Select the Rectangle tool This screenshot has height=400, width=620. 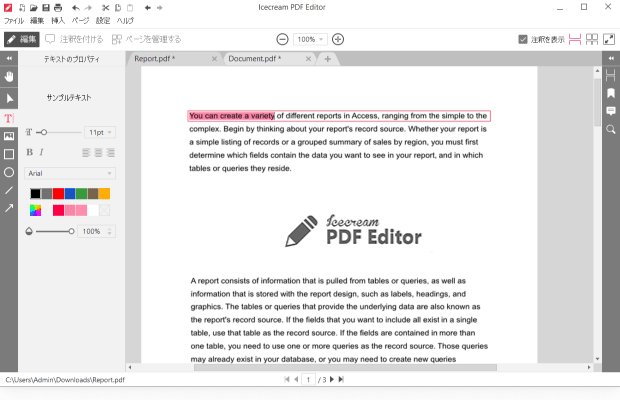click(x=9, y=154)
